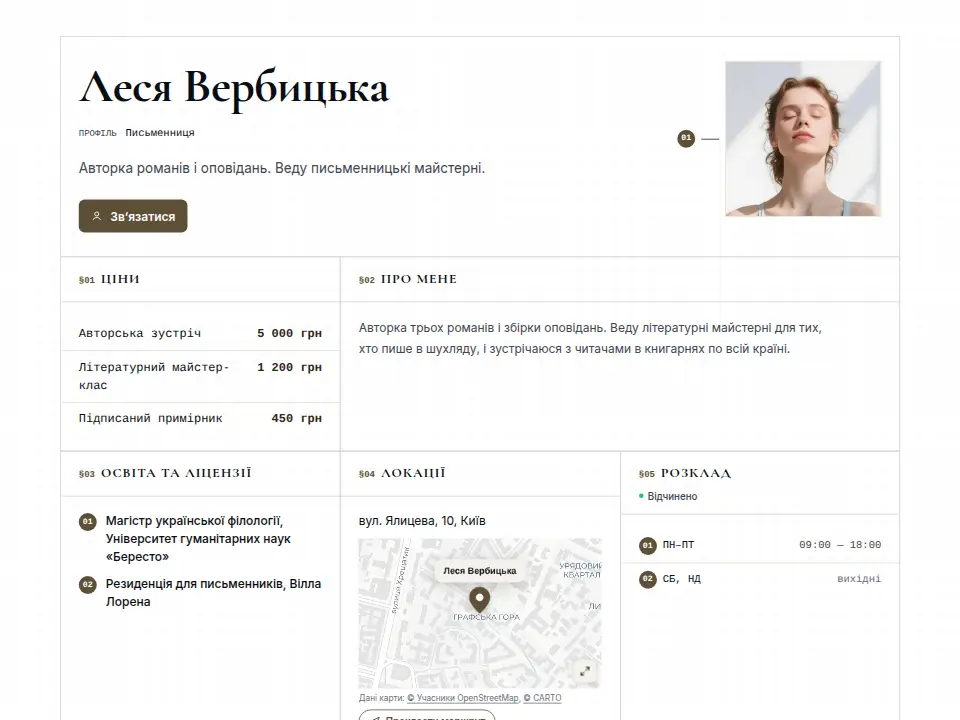
Task: Click the Розклад section heading
Action: pos(696,473)
